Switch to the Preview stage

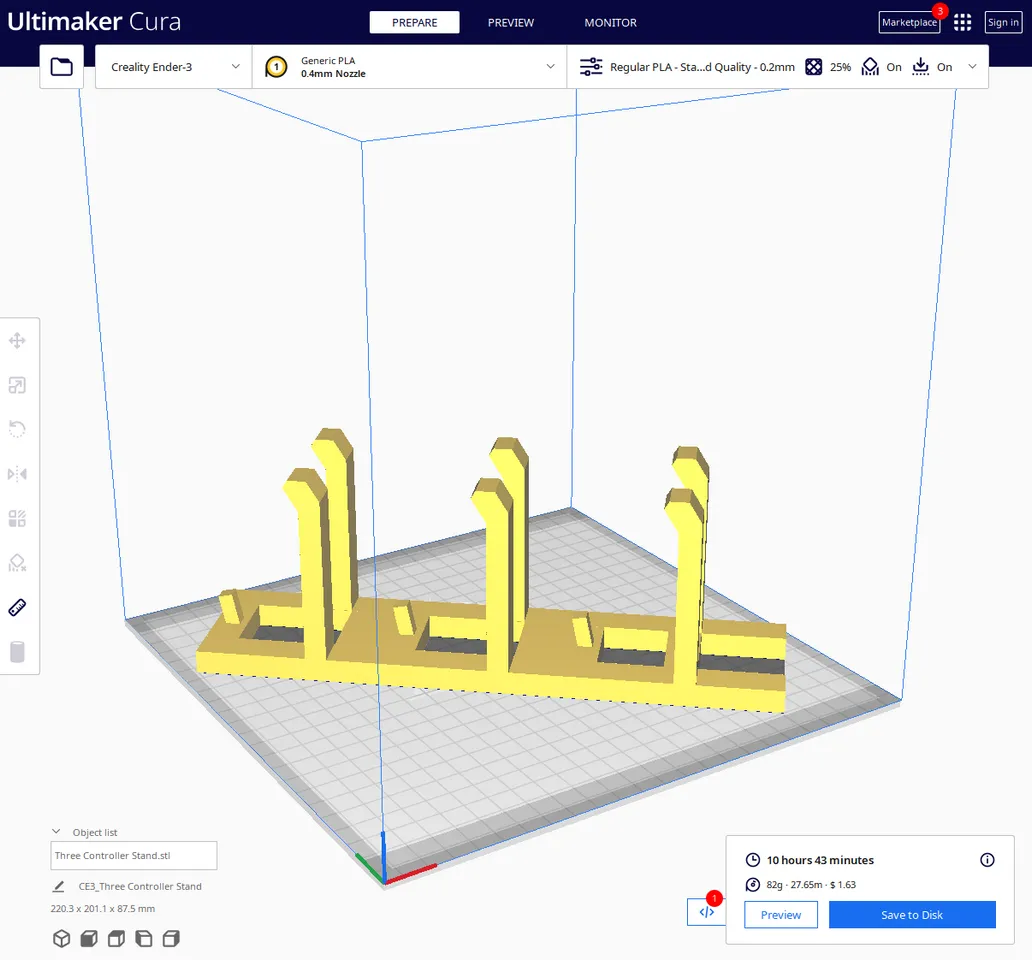tap(511, 22)
